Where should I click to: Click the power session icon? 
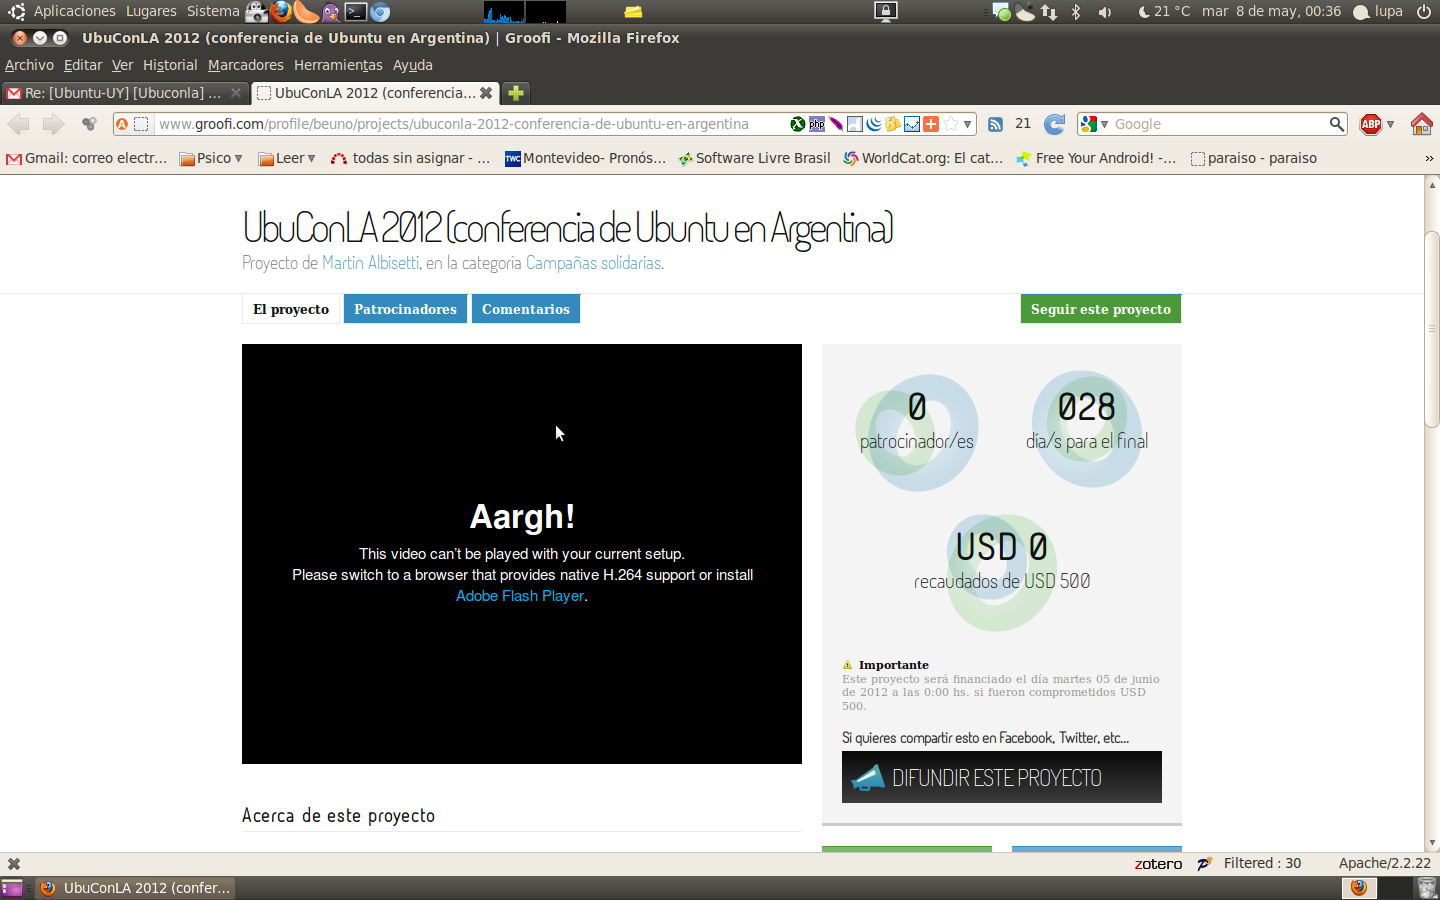point(1424,12)
